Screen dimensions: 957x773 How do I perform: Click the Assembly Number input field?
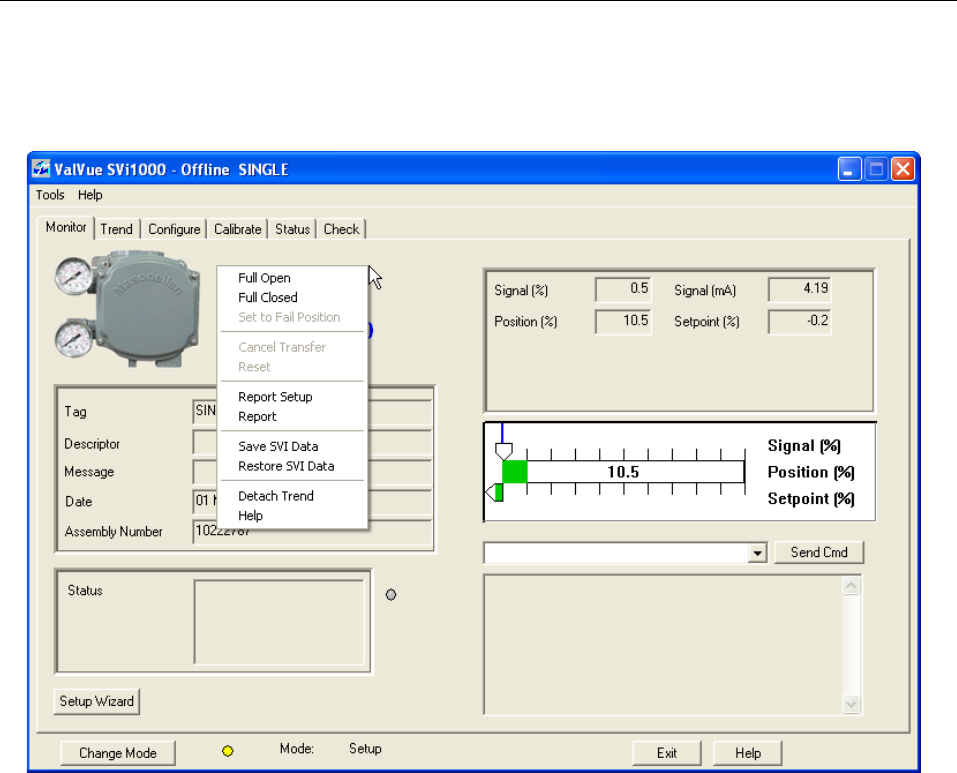pos(312,531)
